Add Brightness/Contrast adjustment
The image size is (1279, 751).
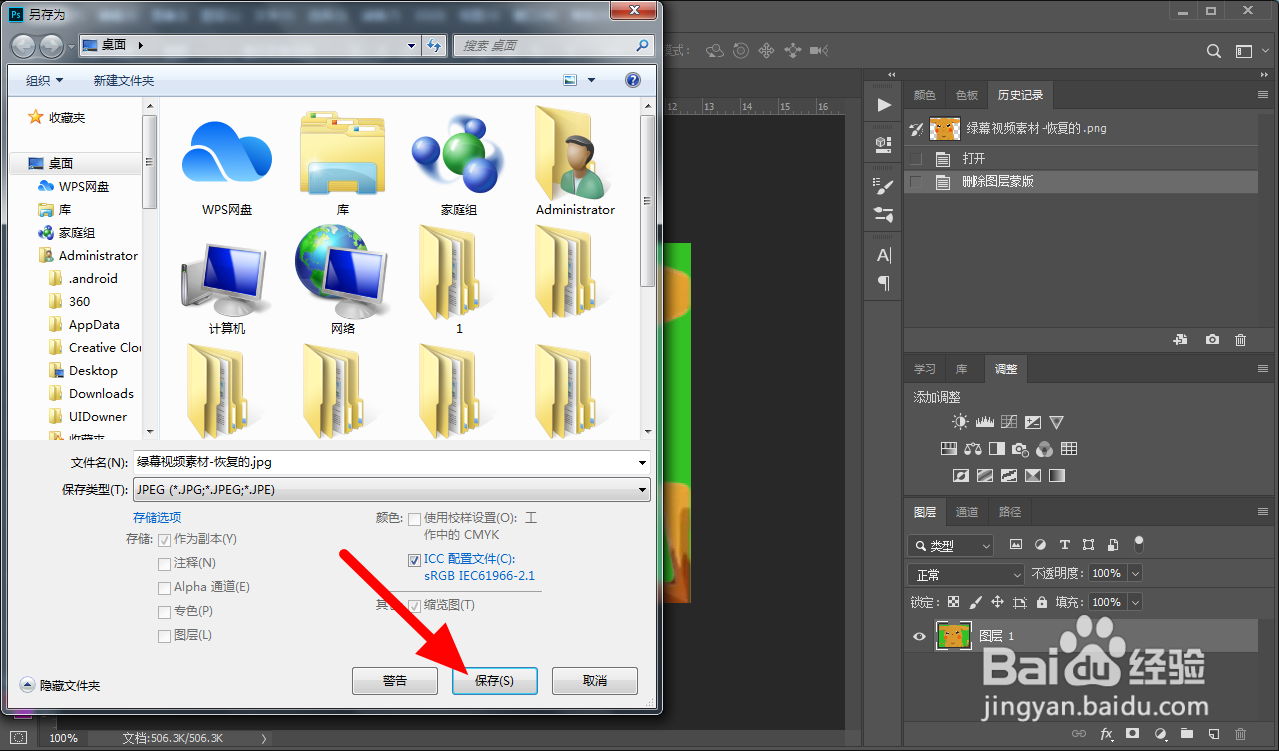tap(960, 422)
